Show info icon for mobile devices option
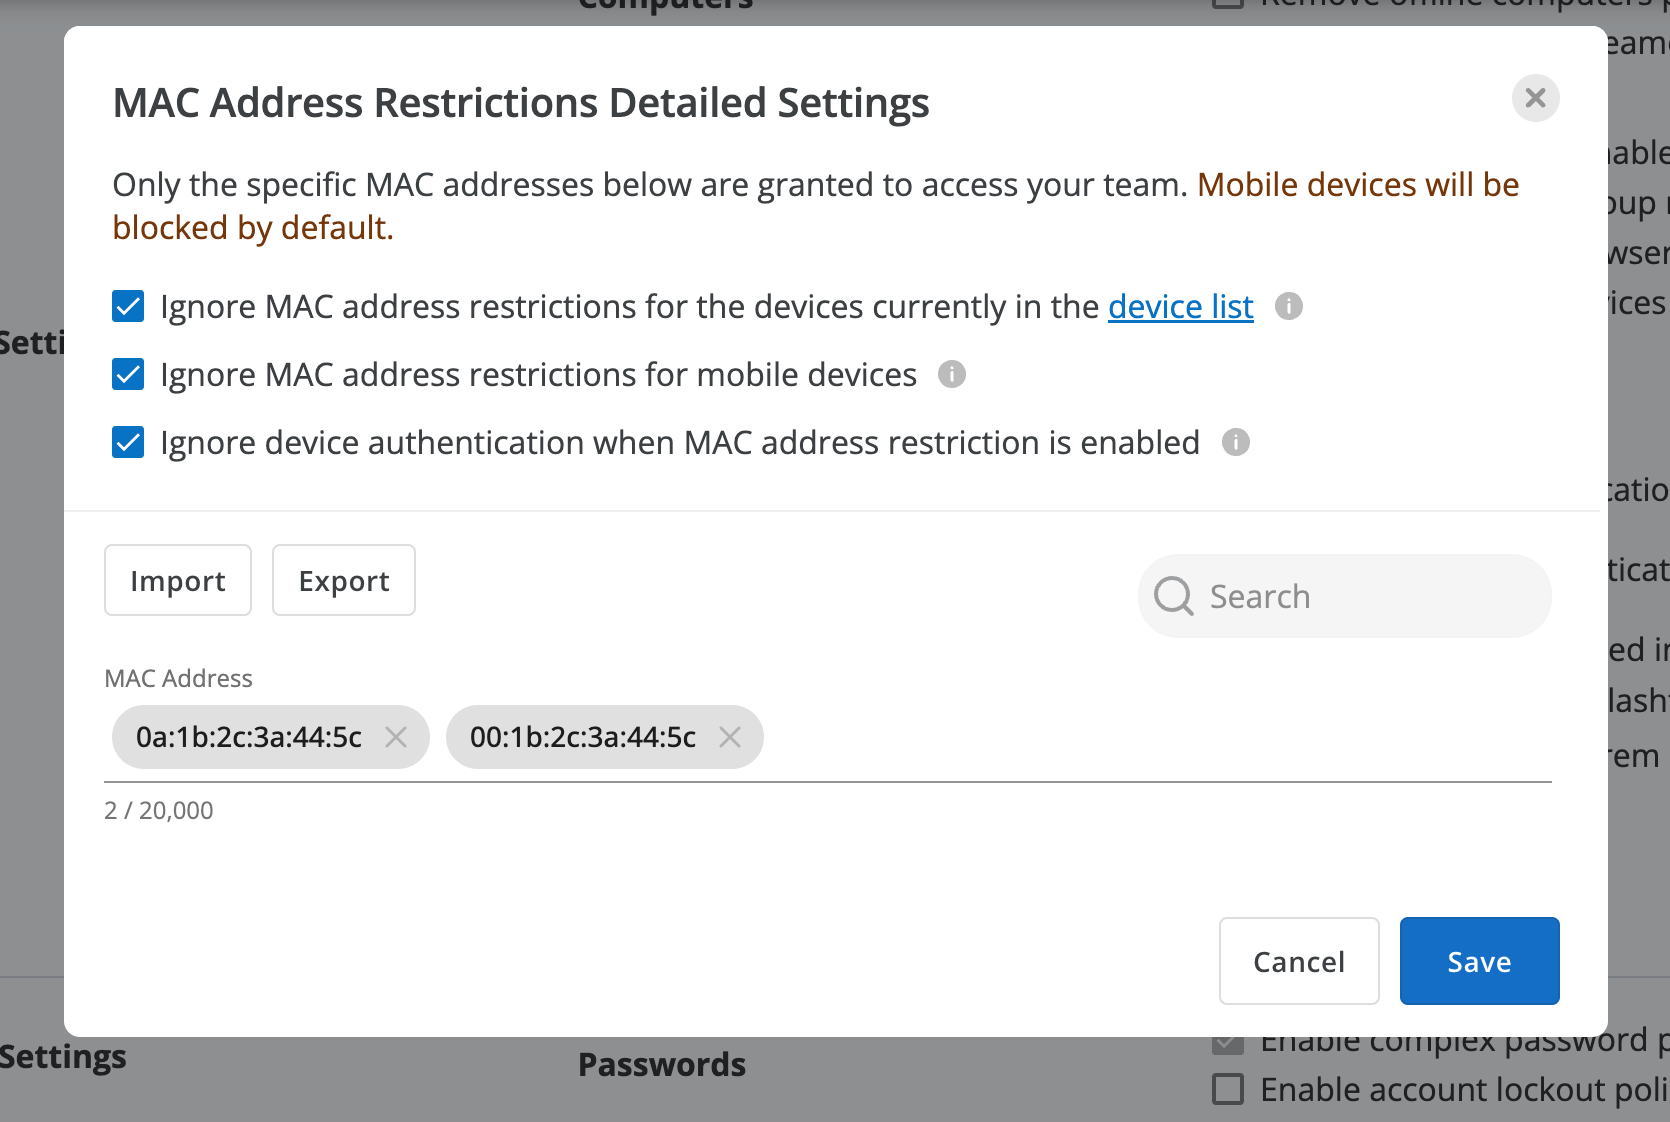The height and width of the screenshot is (1122, 1670). point(952,374)
